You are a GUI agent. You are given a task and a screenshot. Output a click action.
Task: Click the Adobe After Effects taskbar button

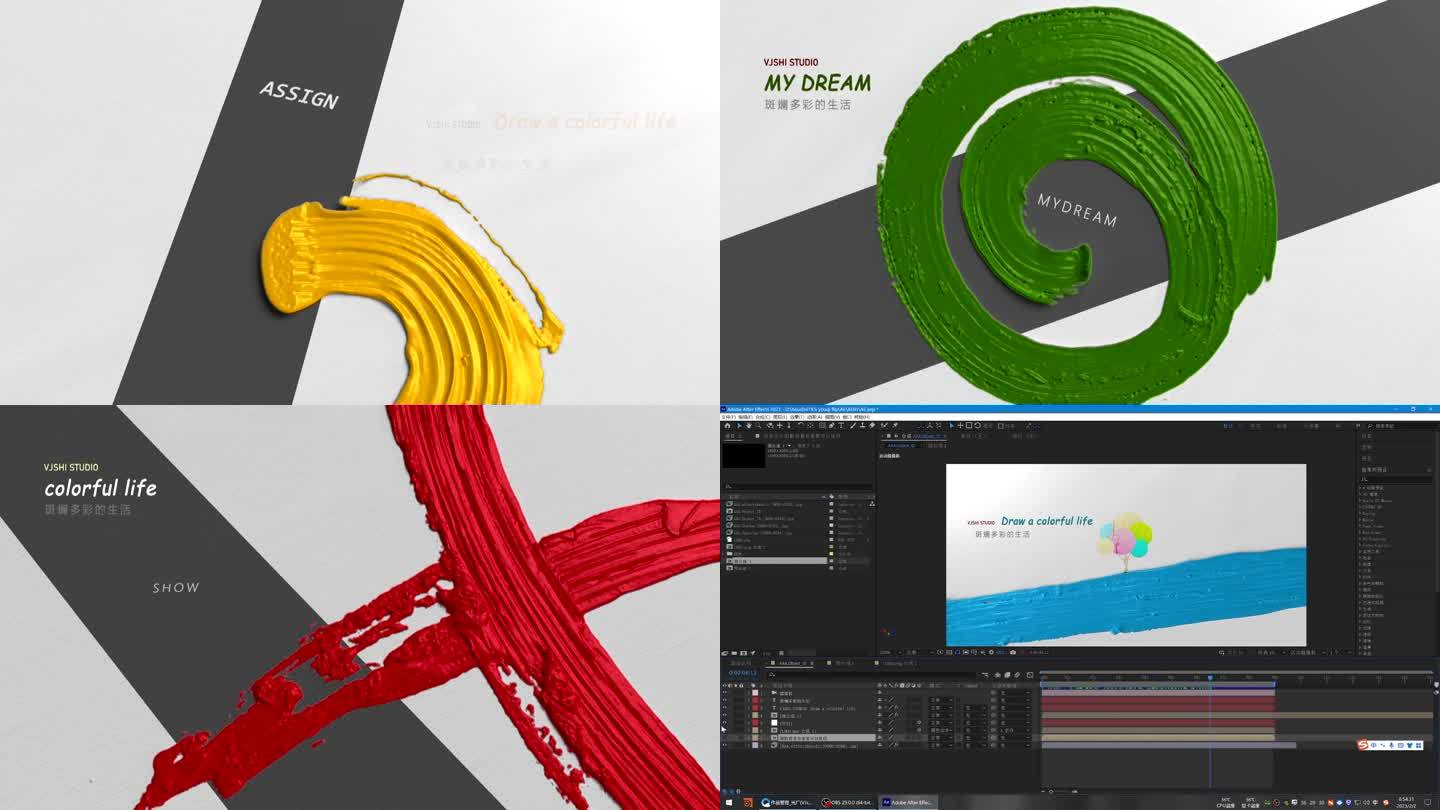908,802
